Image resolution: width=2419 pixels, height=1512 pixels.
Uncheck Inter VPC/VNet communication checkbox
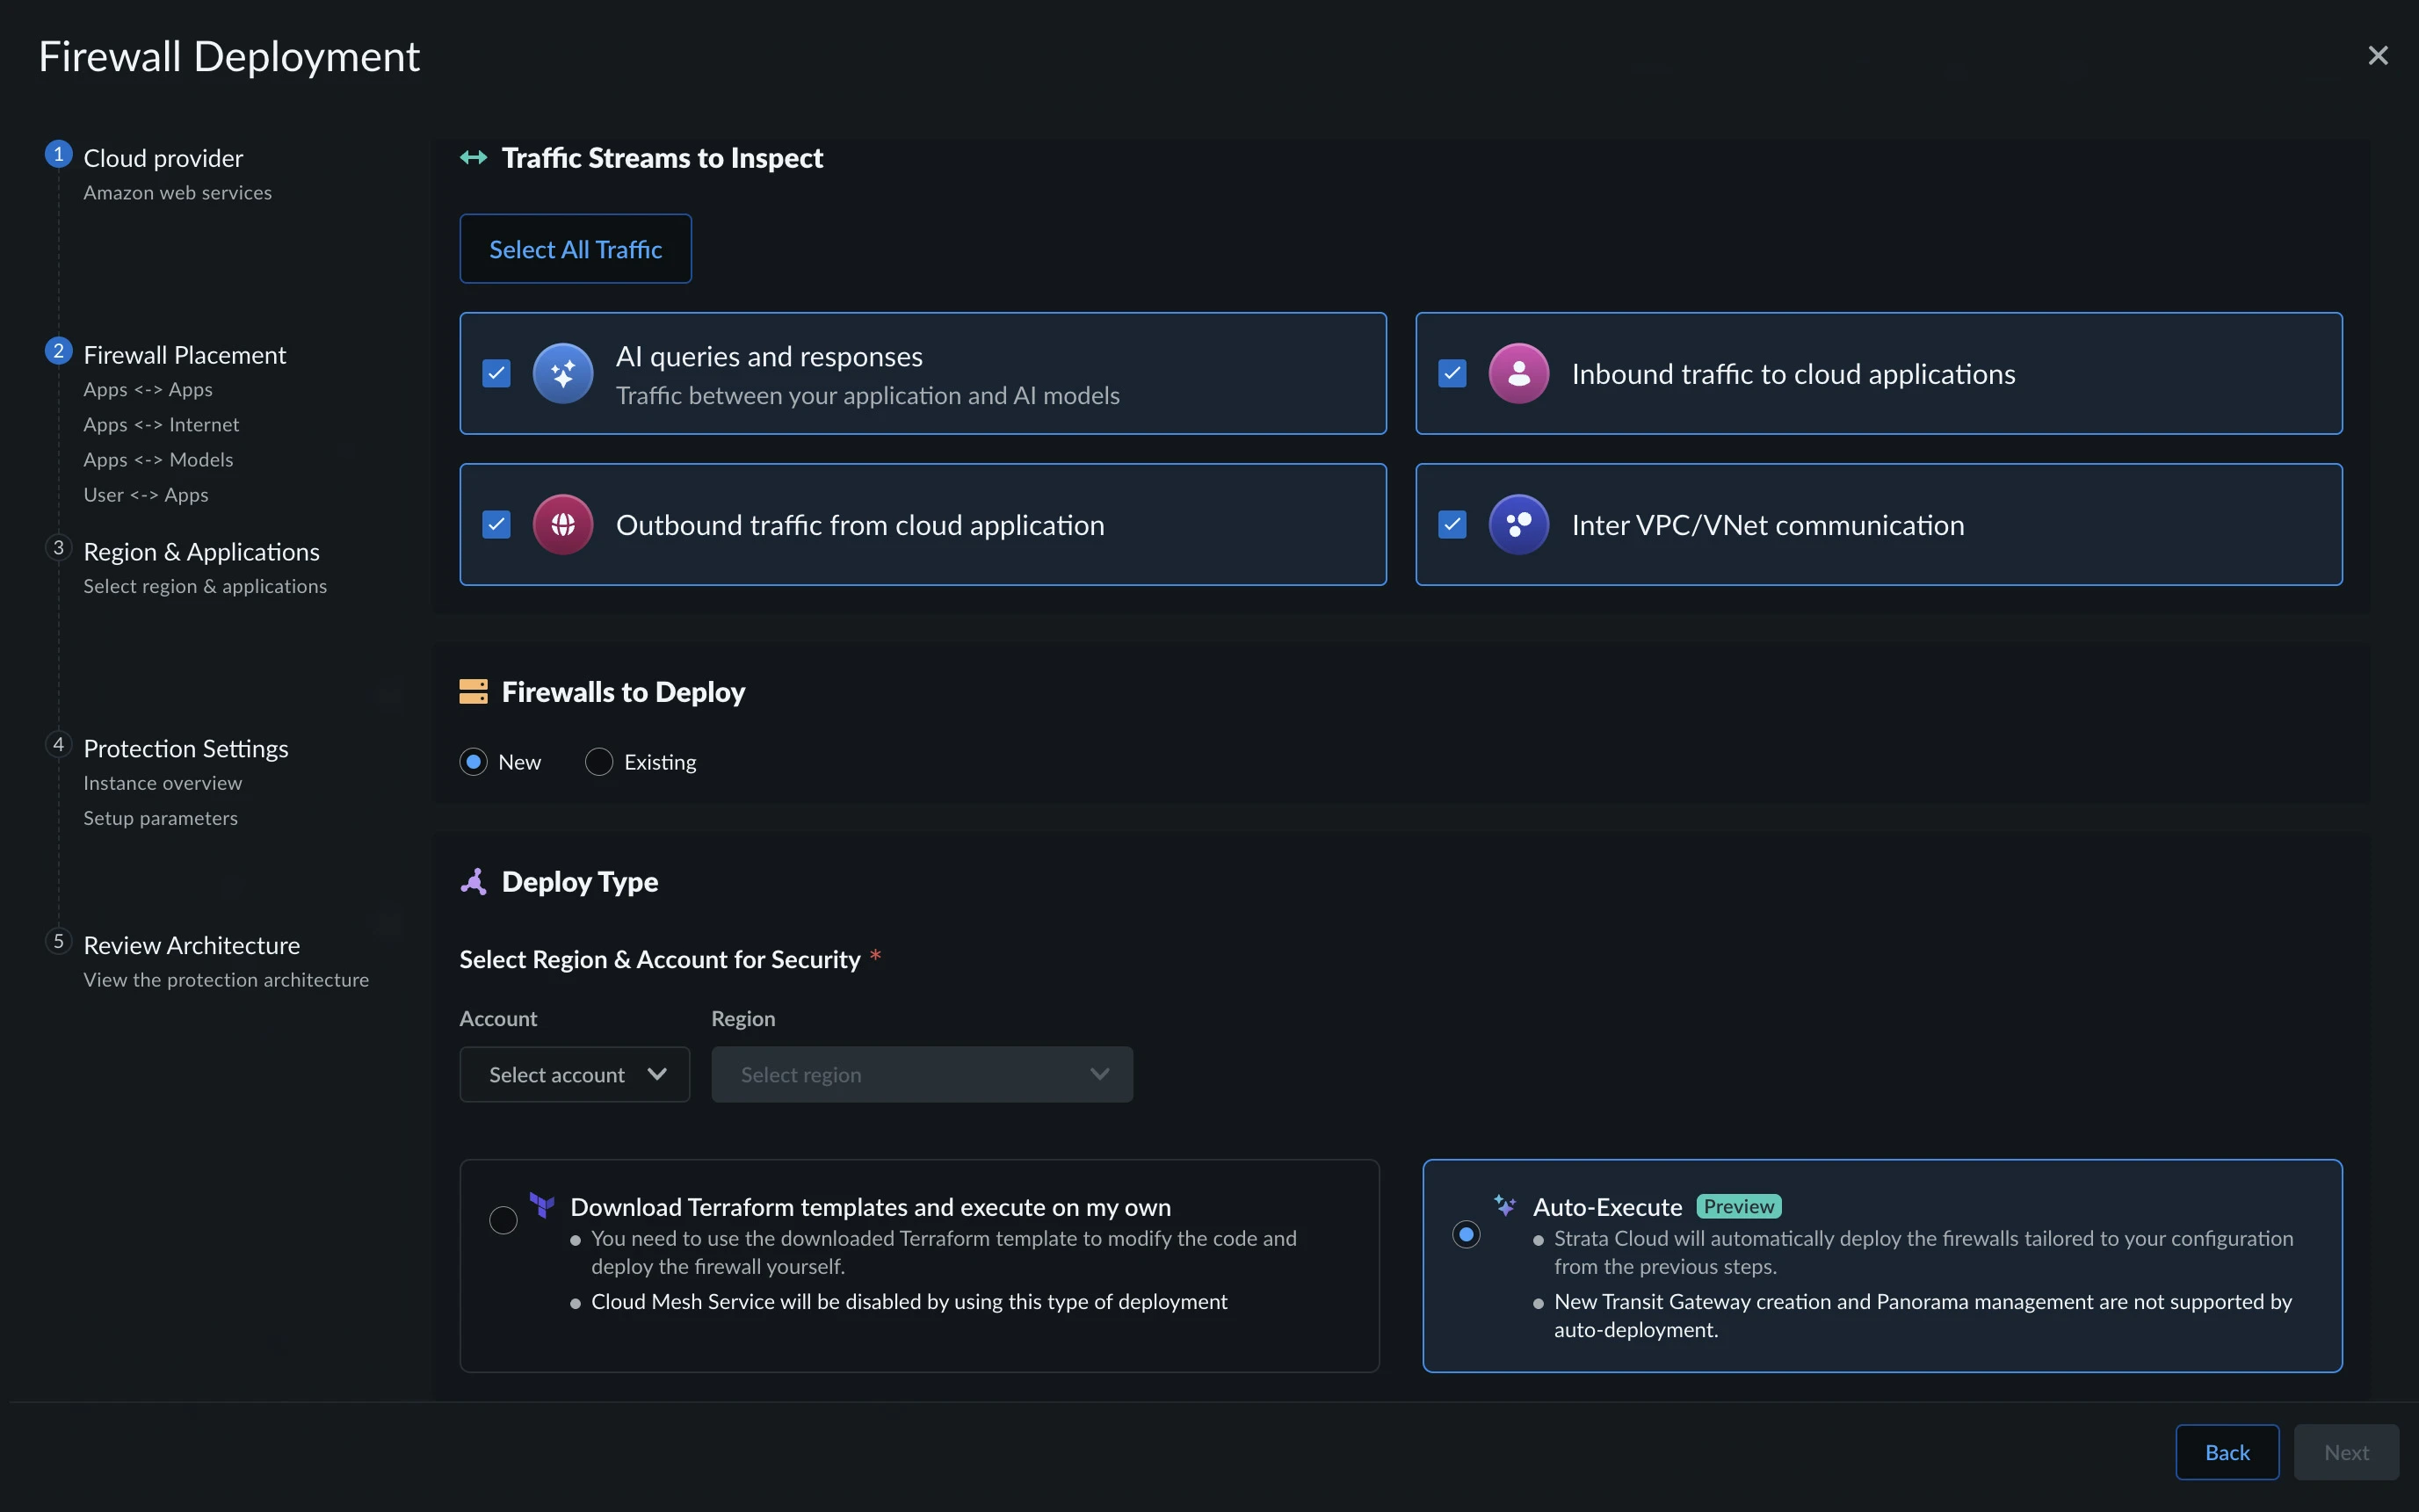1452,525
